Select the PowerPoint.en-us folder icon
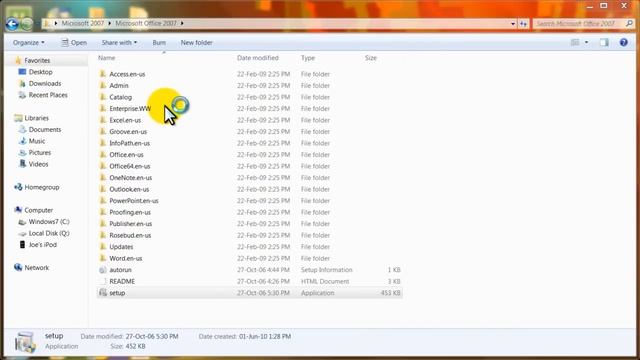This screenshot has width=640, height=360. click(x=103, y=200)
